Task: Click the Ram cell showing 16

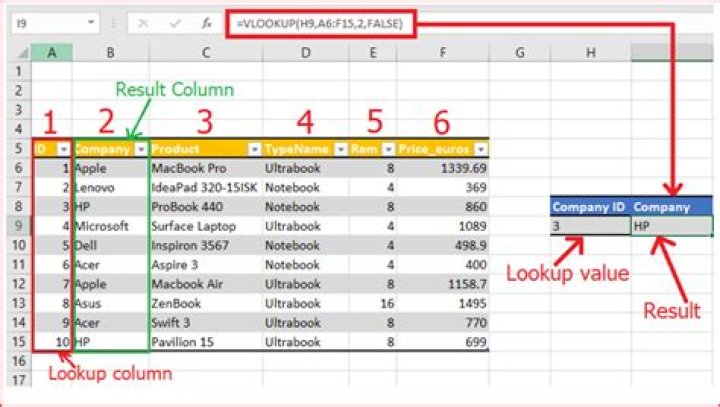Action: [373, 303]
